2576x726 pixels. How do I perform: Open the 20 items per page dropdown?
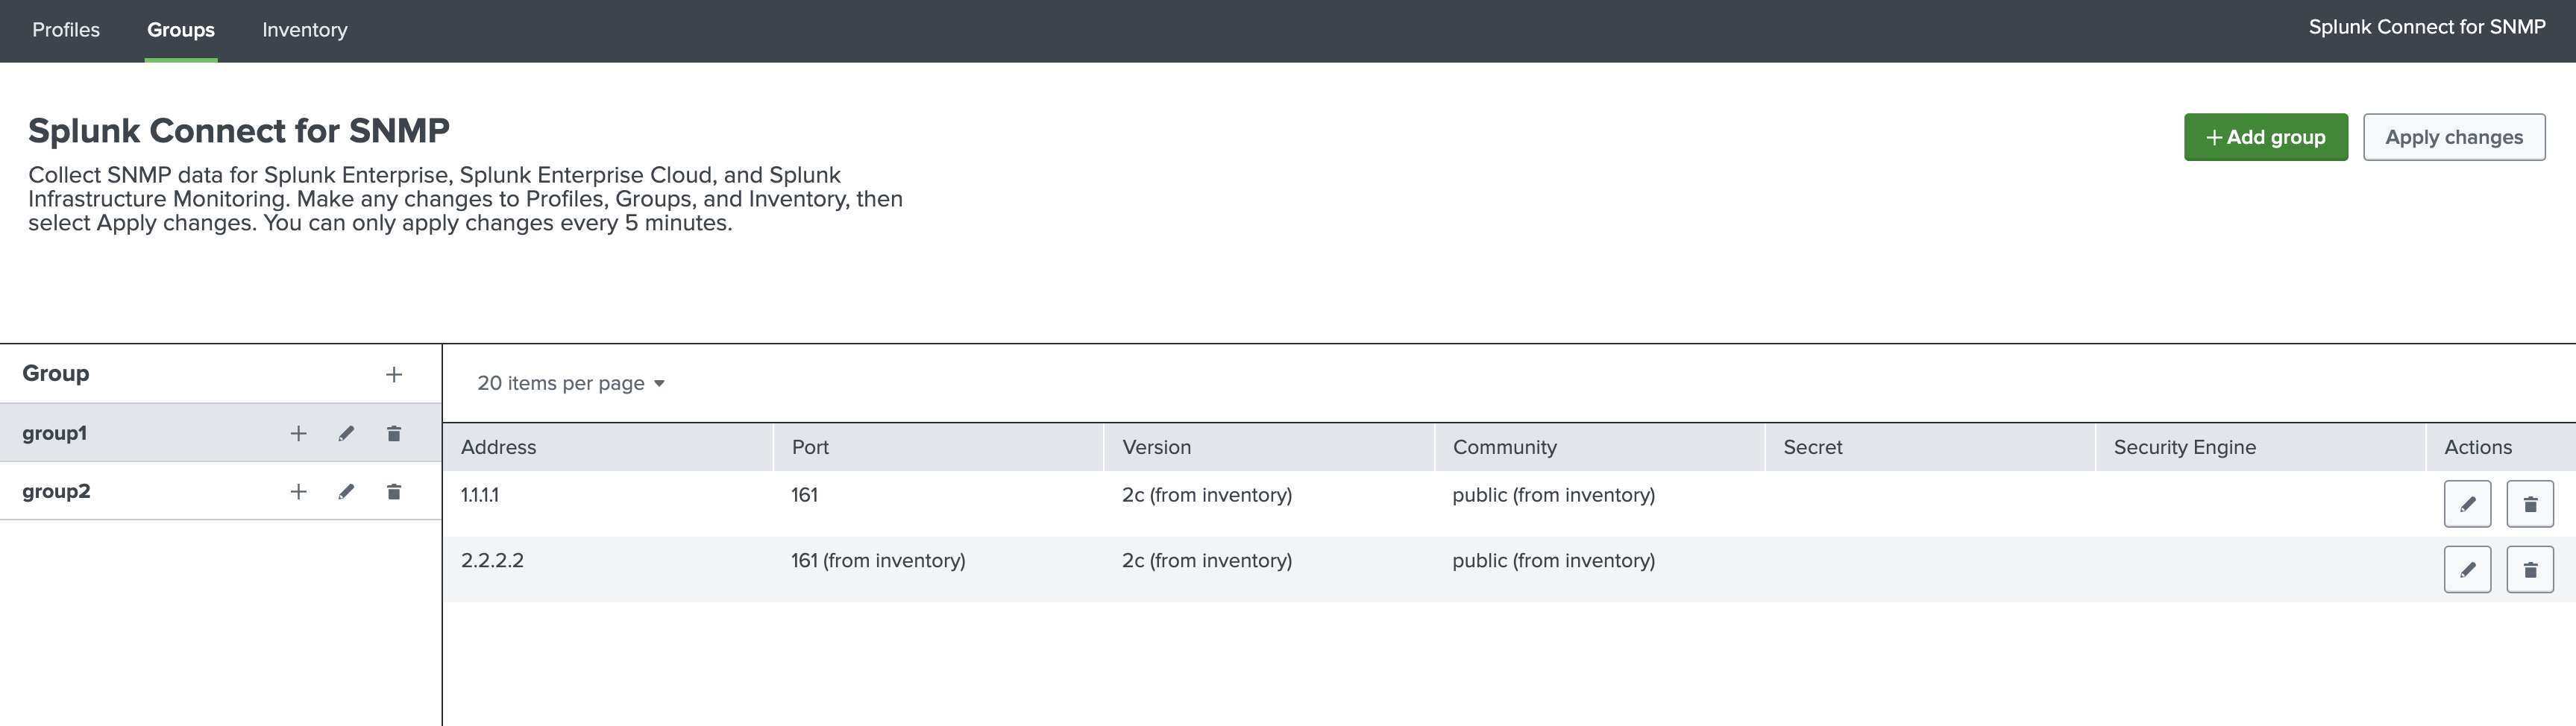pos(570,382)
